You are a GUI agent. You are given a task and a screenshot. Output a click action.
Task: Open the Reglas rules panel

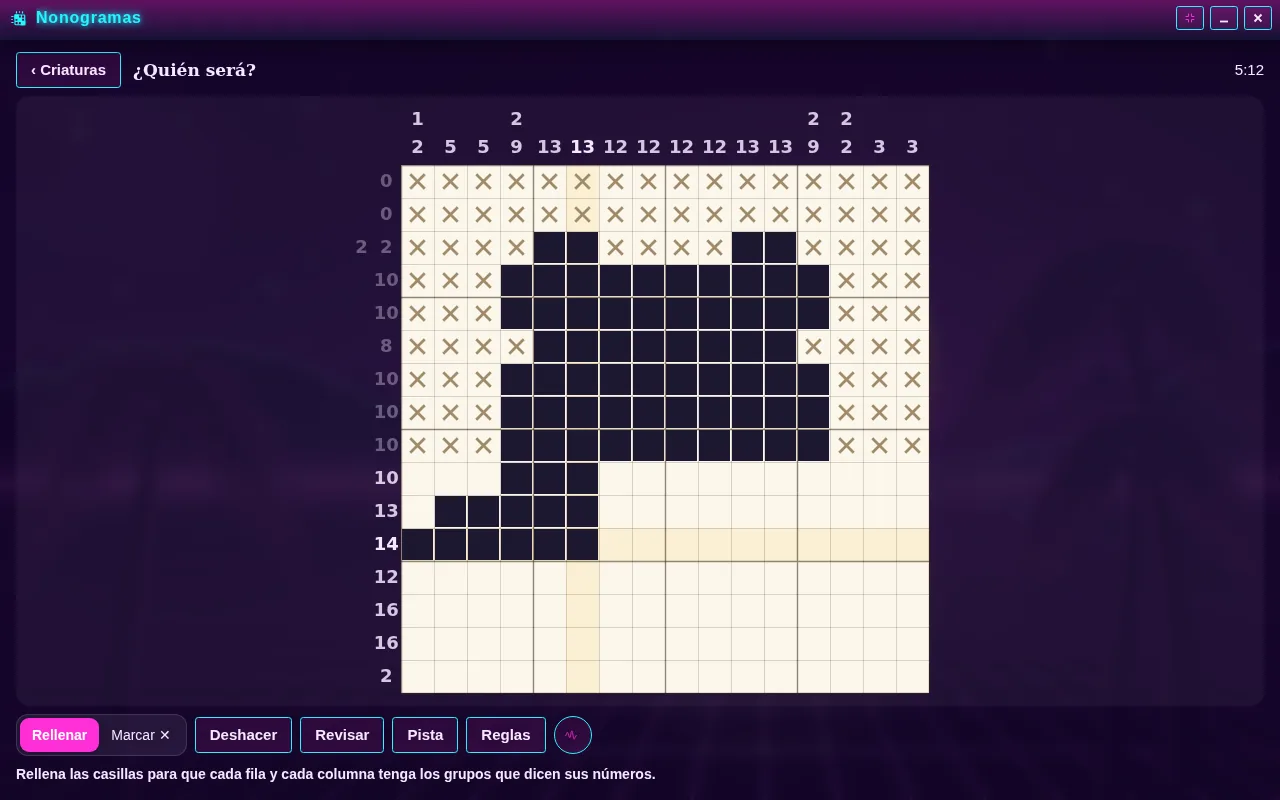(x=506, y=735)
